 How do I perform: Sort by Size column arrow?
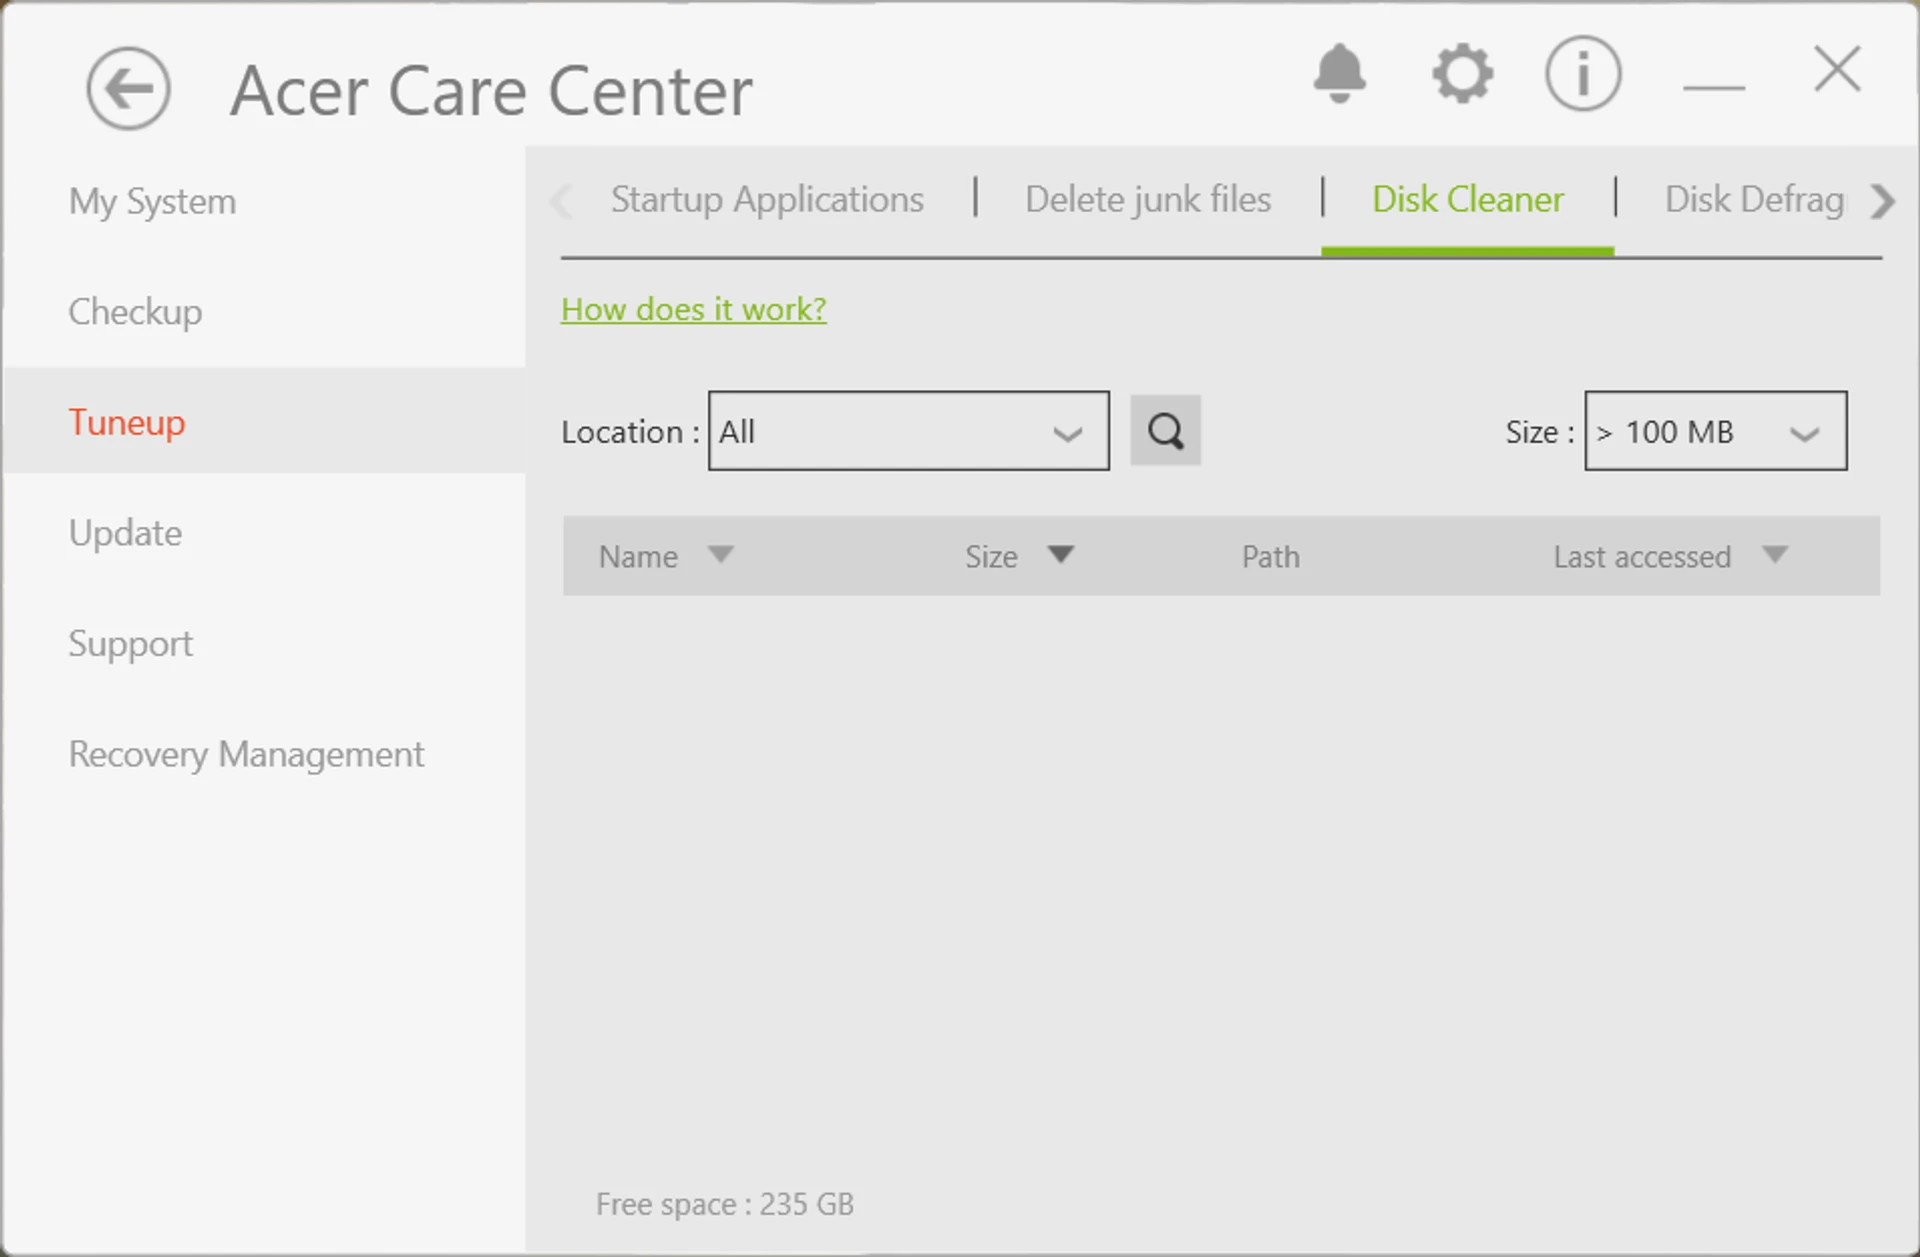tap(1060, 554)
